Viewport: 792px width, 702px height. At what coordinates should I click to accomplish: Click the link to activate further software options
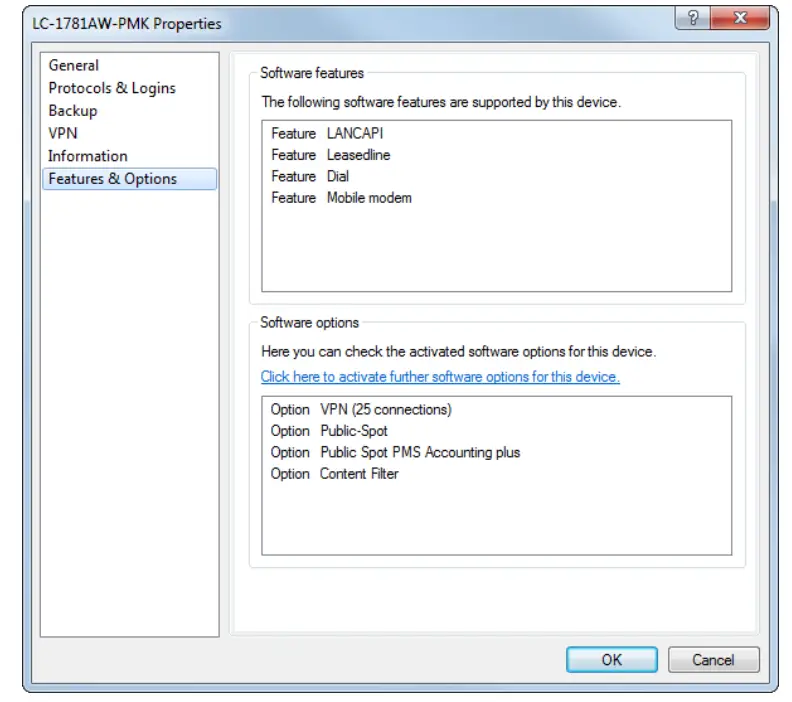pos(440,377)
